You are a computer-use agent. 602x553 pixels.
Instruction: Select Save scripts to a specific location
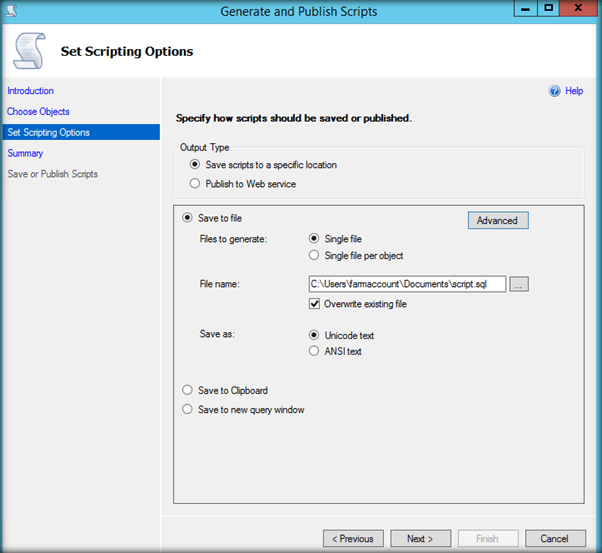click(195, 165)
